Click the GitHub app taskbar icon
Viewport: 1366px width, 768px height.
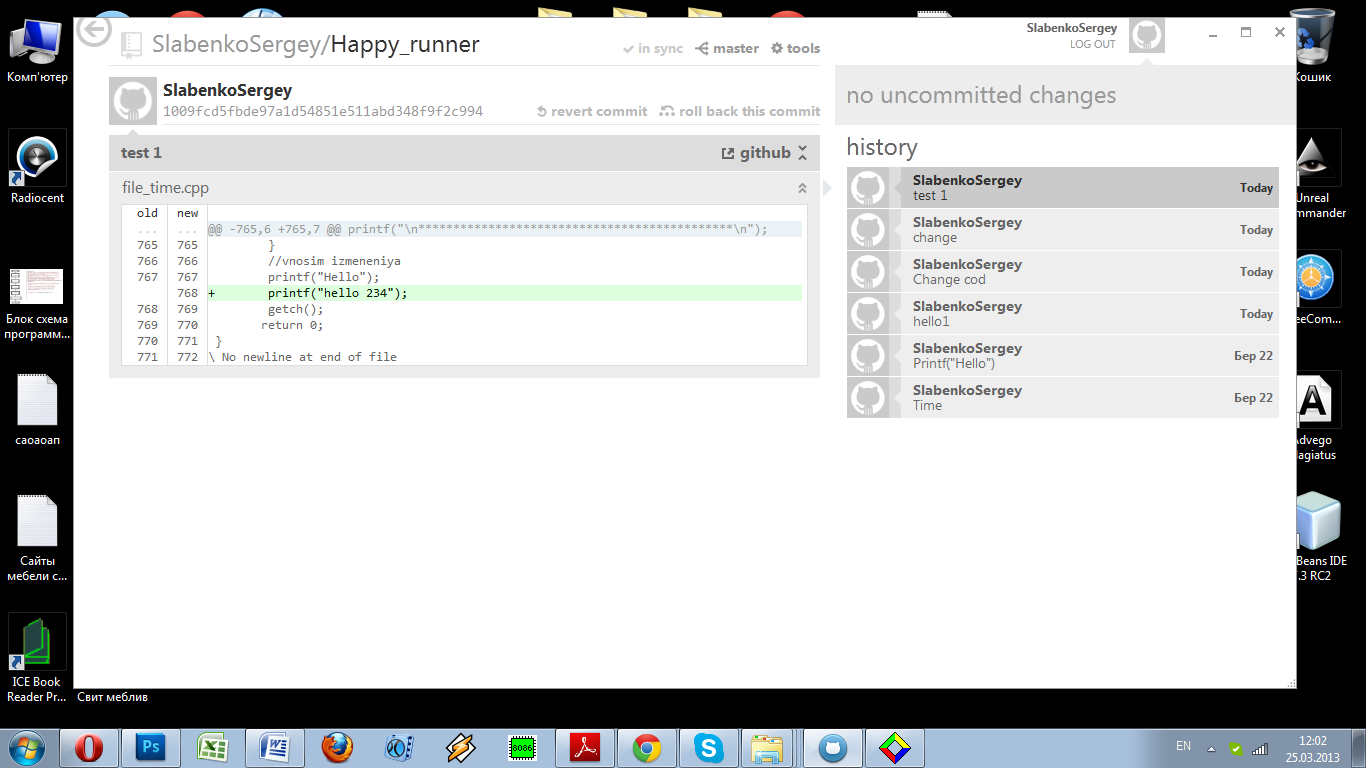832,748
